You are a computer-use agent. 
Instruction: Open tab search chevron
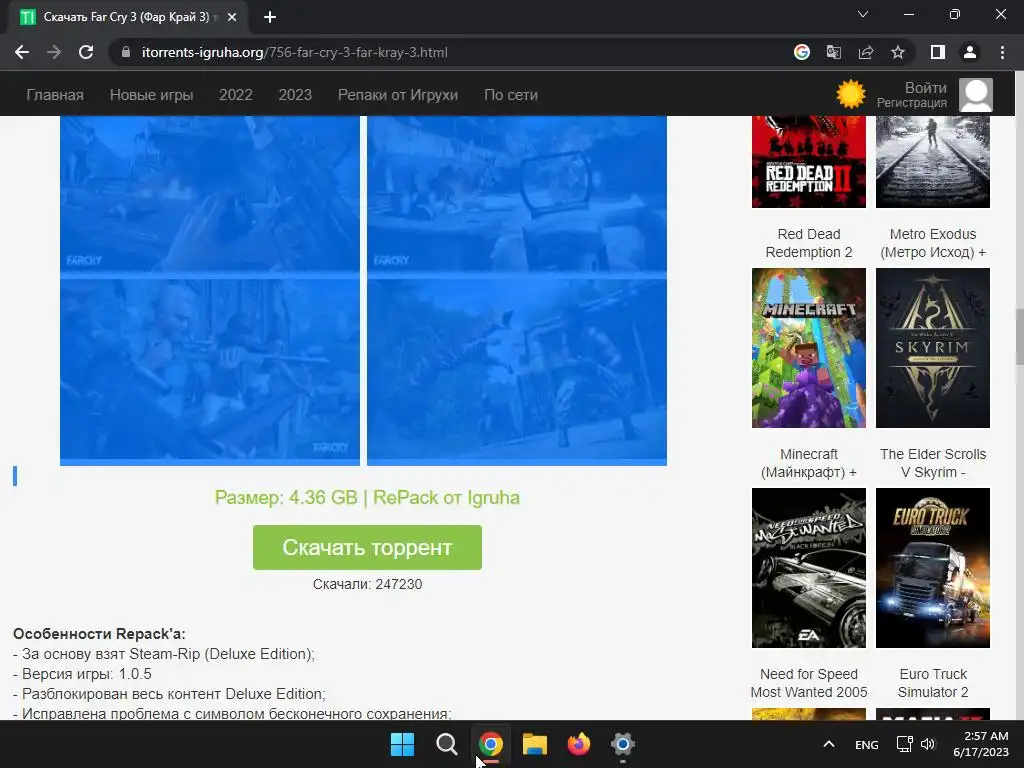[863, 14]
